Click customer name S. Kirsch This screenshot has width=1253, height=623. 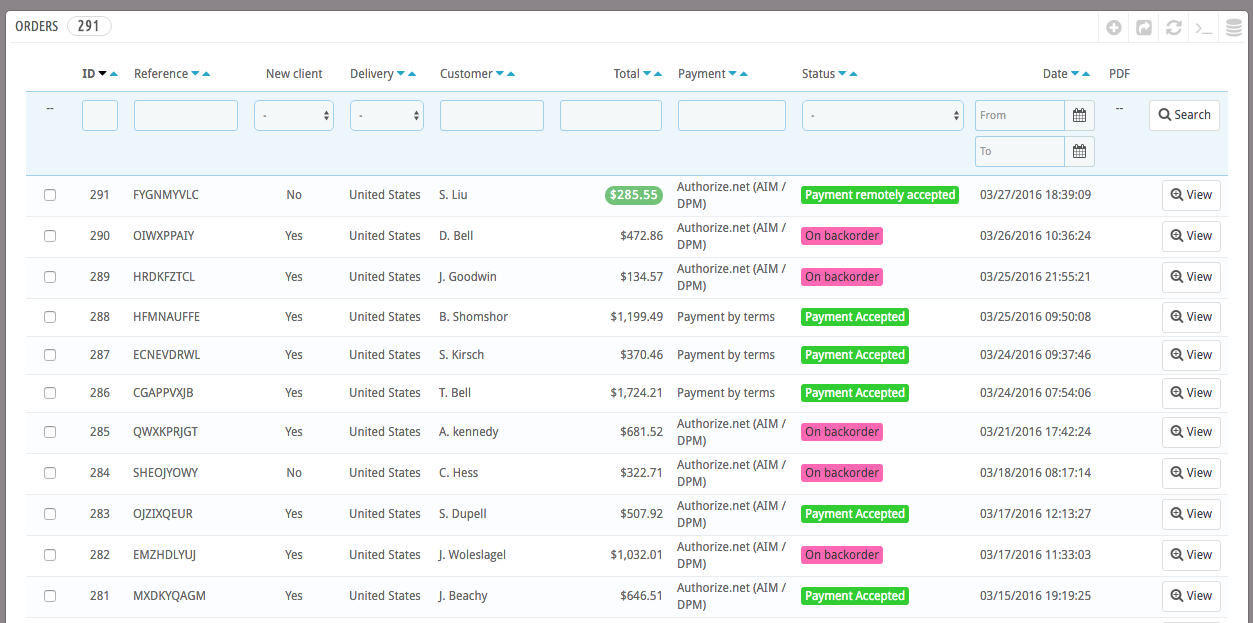click(462, 355)
